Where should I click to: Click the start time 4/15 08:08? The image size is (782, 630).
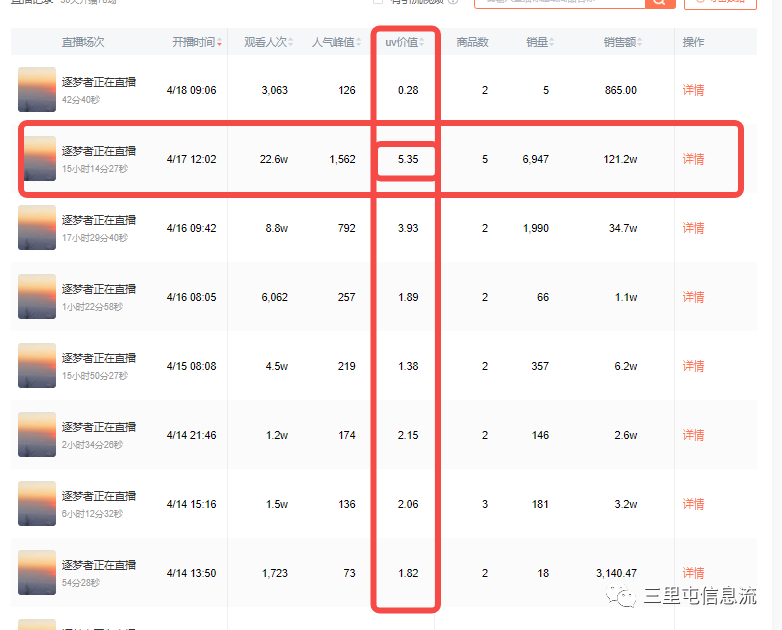pos(192,366)
